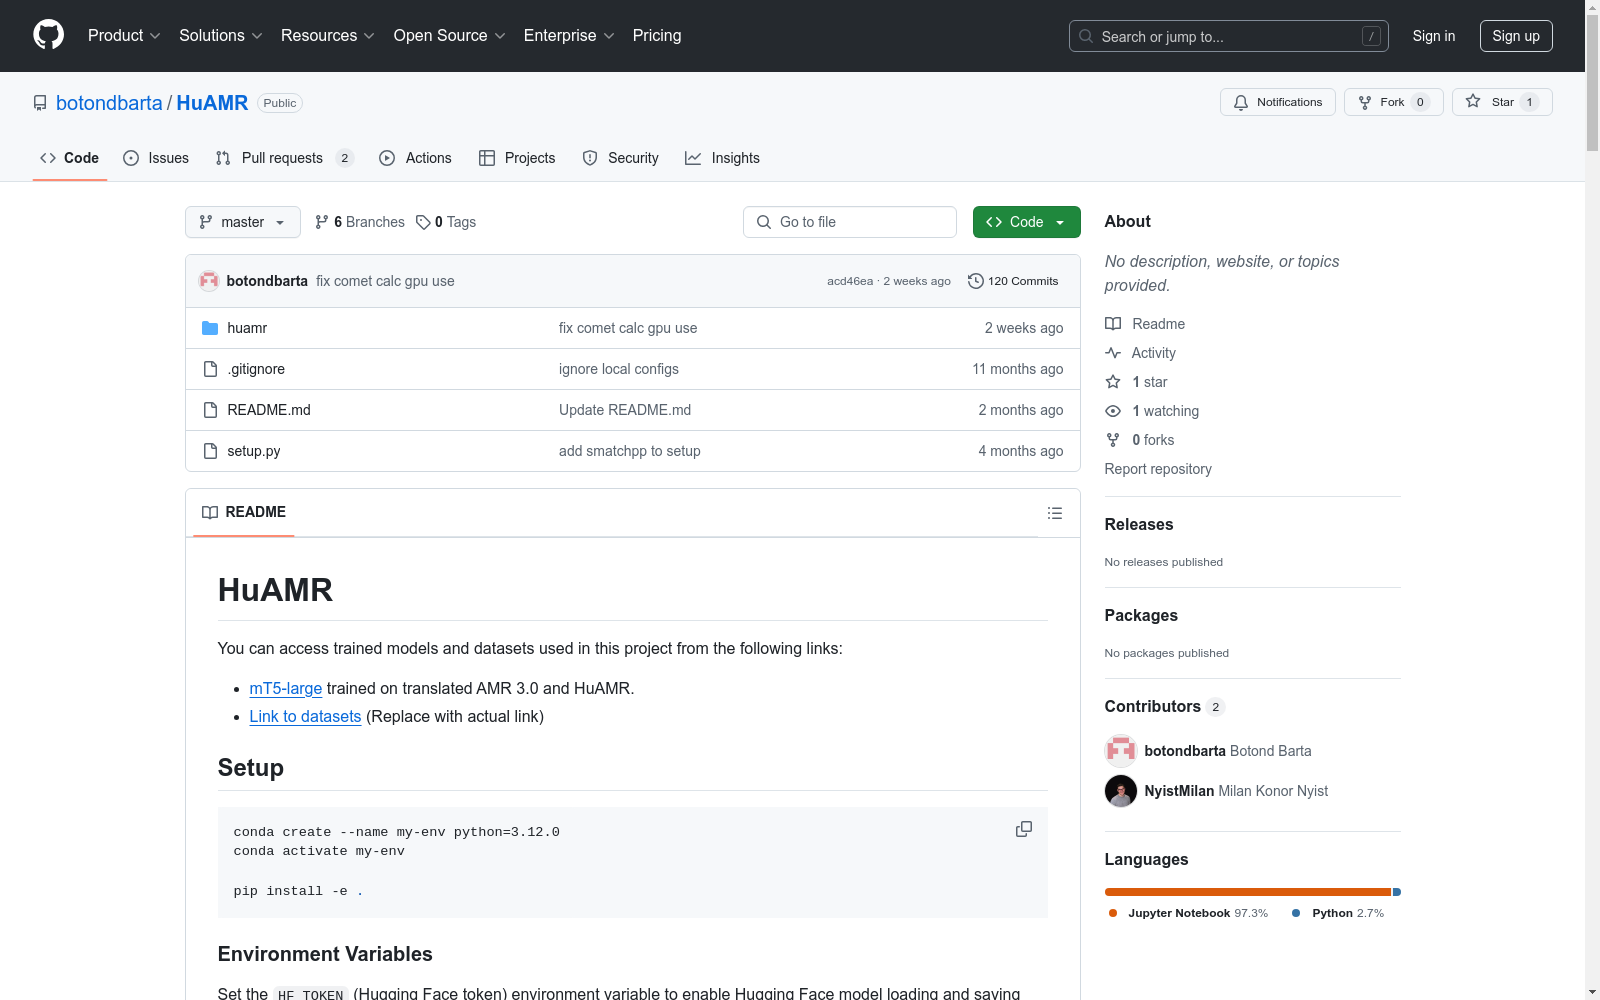Switch to the Issues tab
The height and width of the screenshot is (1000, 1600).
click(x=156, y=158)
